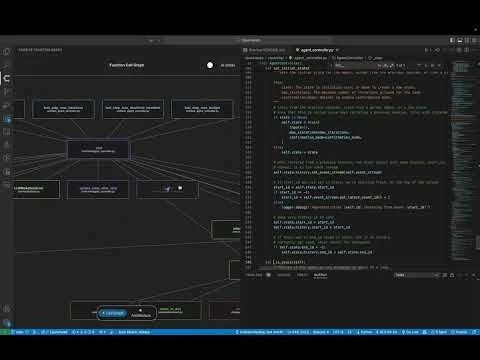Image resolution: width=480 pixels, height=360 pixels.
Task: Open the Accounts icon in activity bar
Action: pos(6,309)
